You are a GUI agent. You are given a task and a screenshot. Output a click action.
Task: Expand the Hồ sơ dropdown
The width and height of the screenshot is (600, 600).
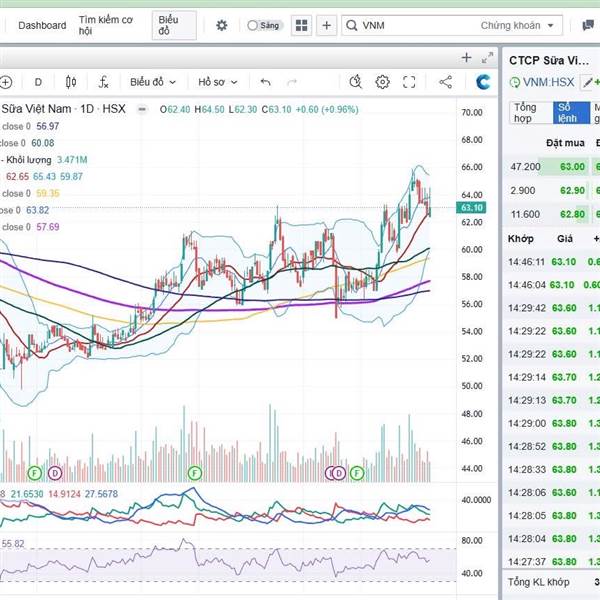coord(218,82)
